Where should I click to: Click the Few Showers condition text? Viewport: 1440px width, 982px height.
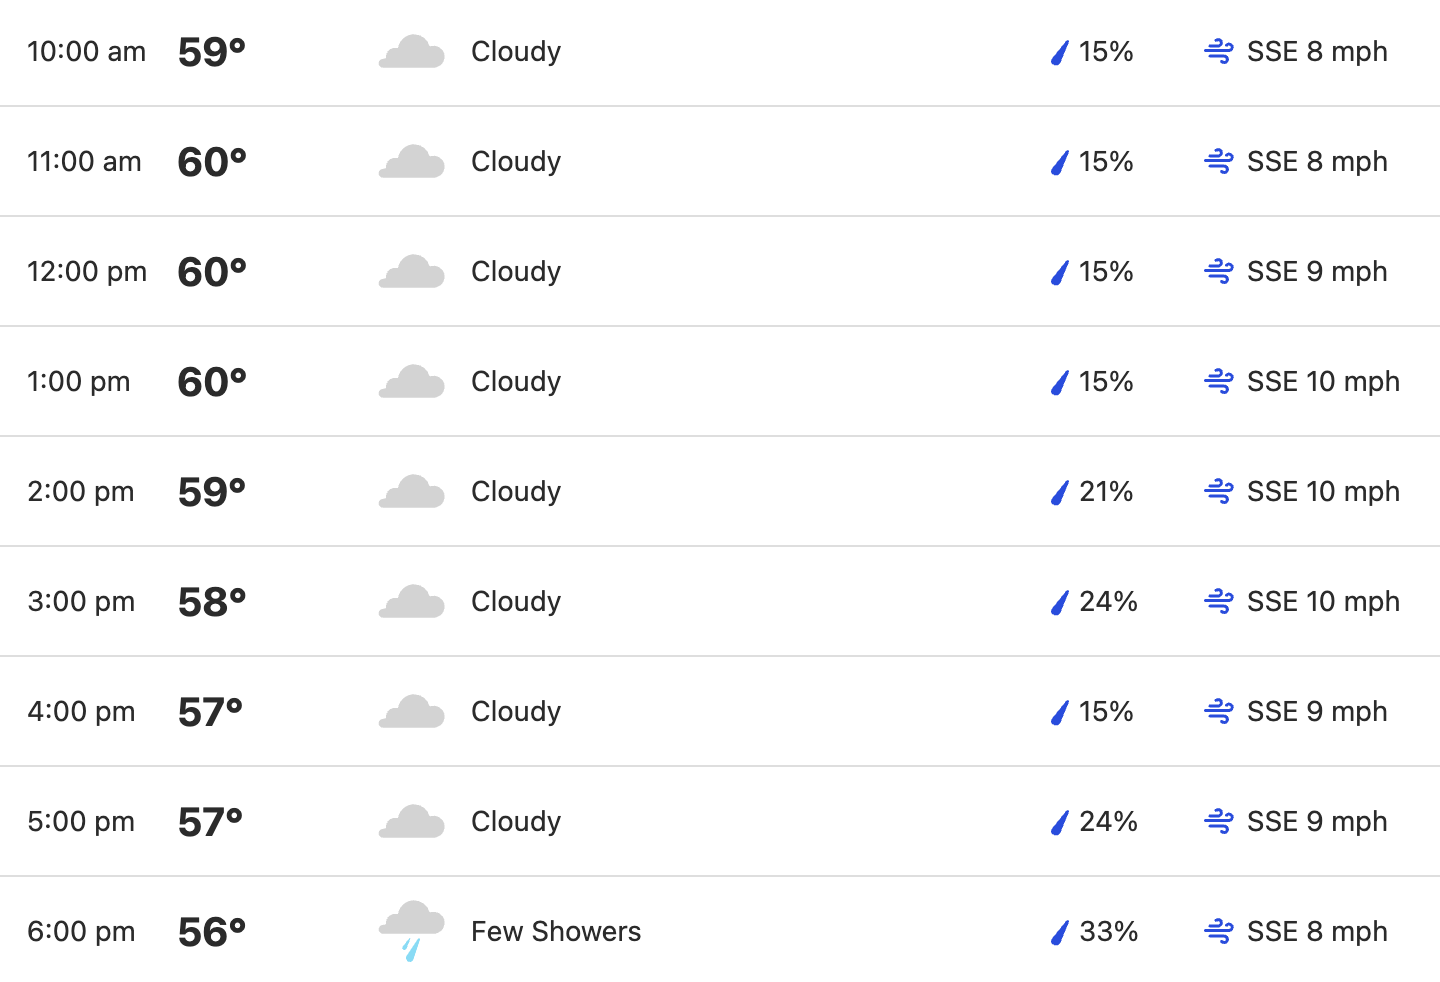click(556, 931)
